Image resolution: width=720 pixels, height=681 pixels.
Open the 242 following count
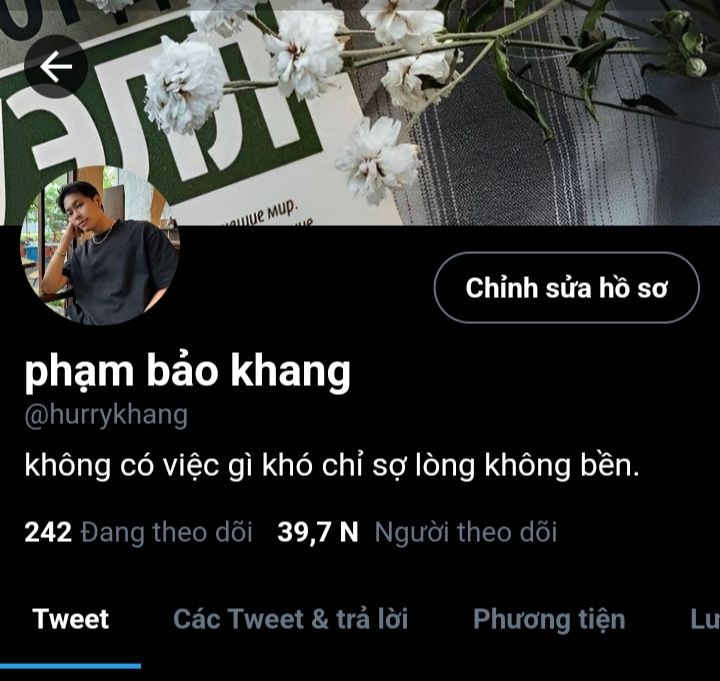(48, 532)
